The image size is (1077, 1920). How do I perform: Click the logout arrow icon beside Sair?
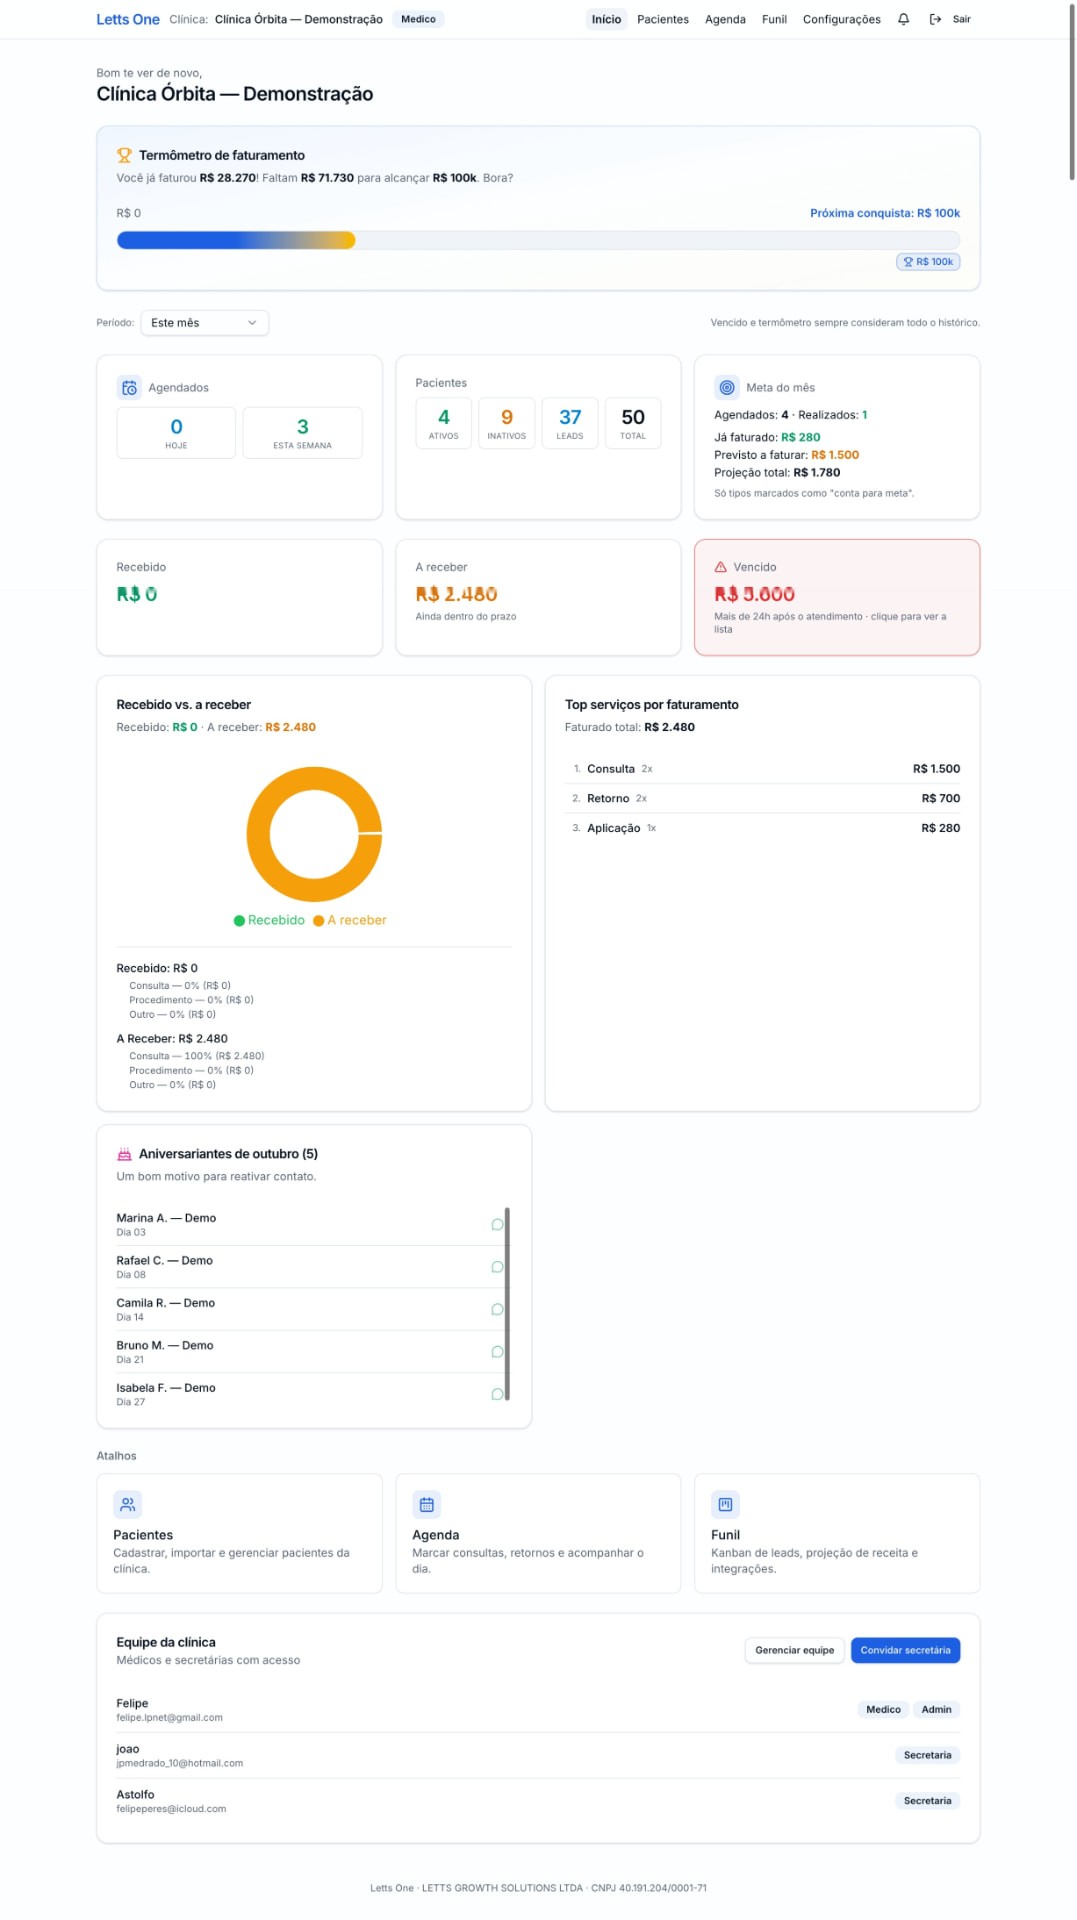pyautogui.click(x=935, y=19)
